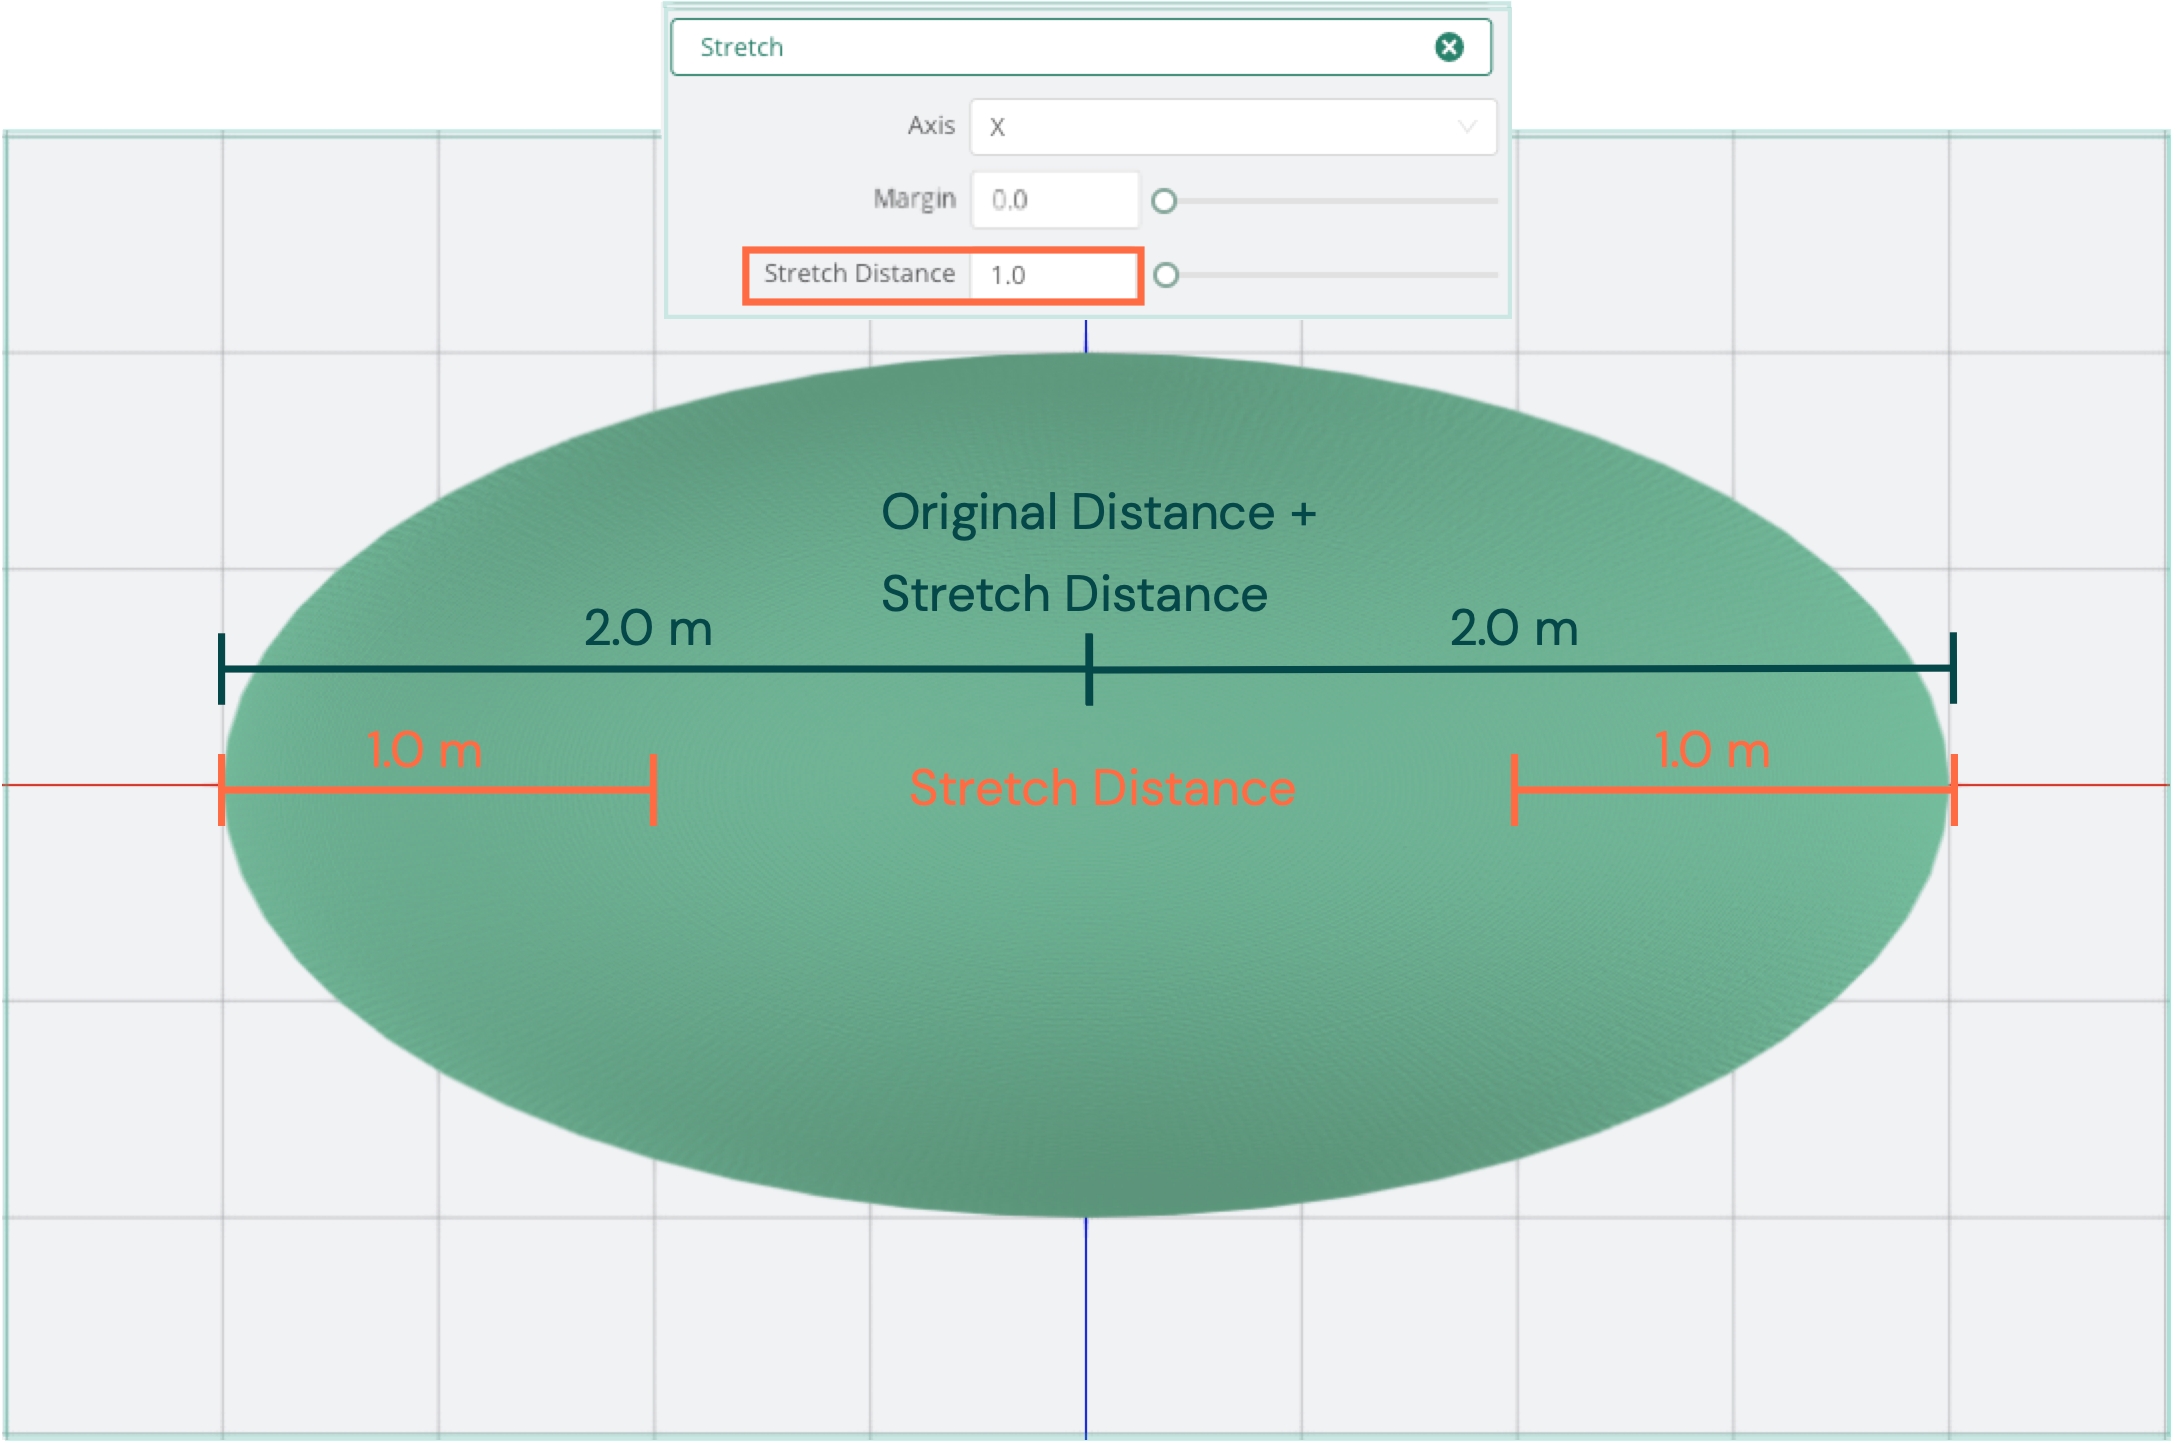Click the Margin label
Screen dimensions: 2178x1444
coord(914,199)
